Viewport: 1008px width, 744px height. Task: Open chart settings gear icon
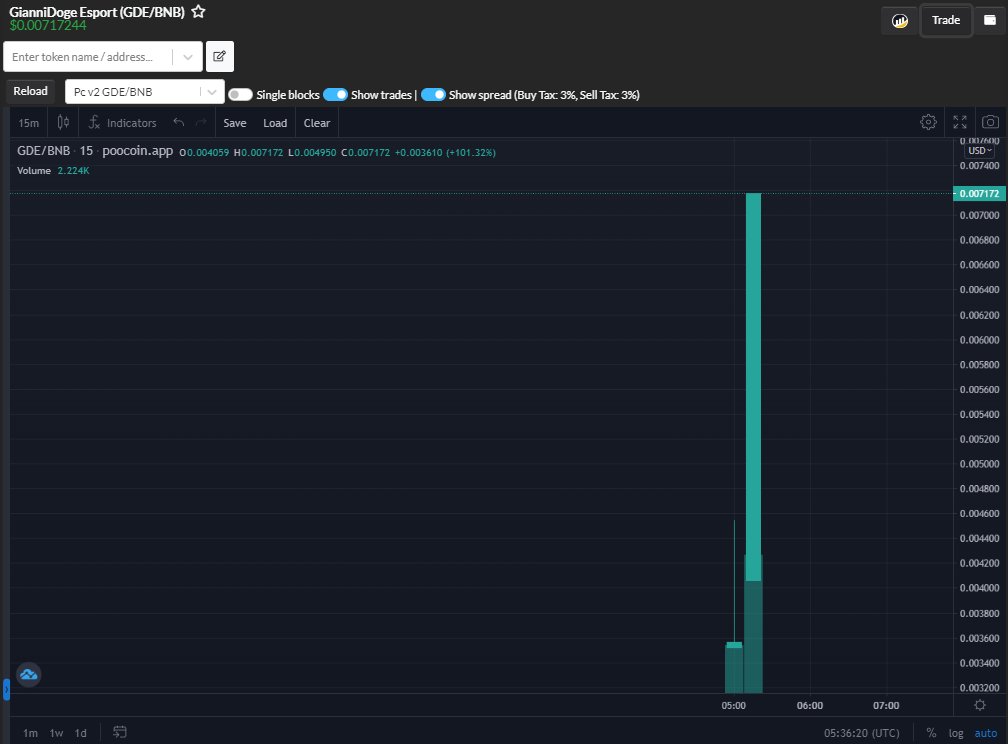pyautogui.click(x=928, y=122)
